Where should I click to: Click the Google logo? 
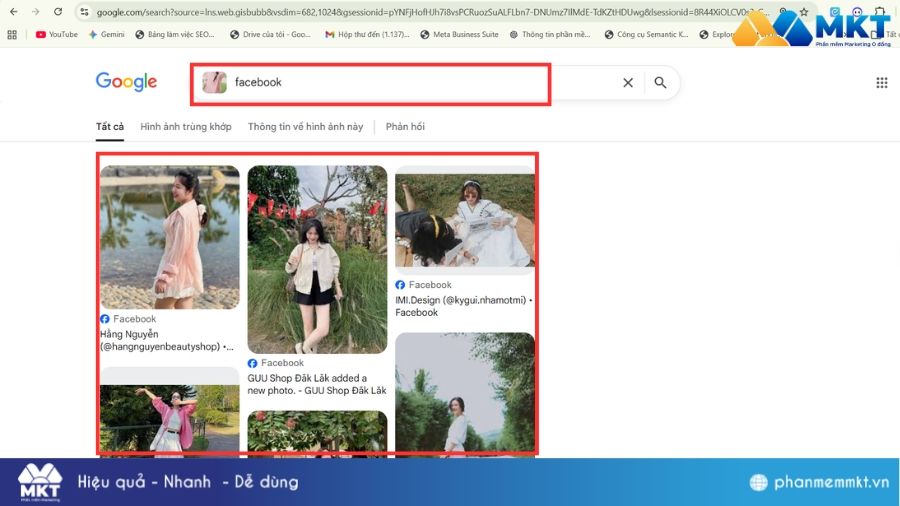point(126,82)
